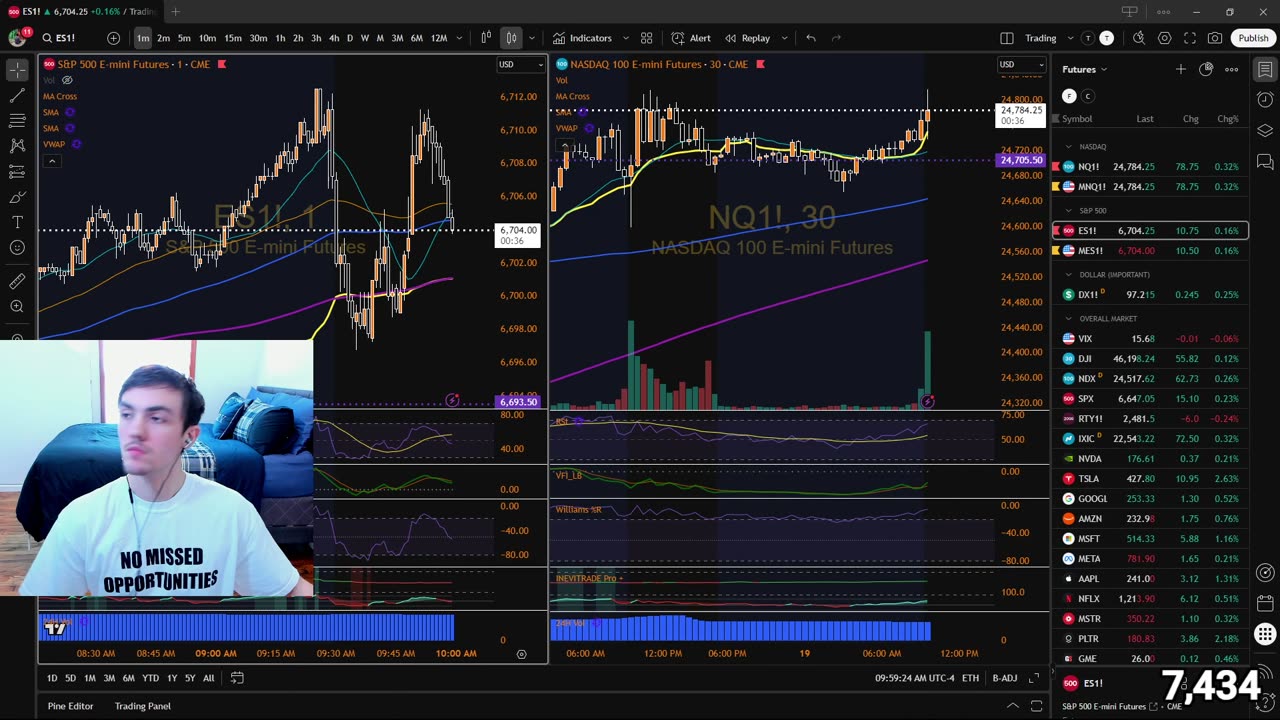Open the Fibonacci tools
Screen dimensions: 1280x720
point(17,121)
